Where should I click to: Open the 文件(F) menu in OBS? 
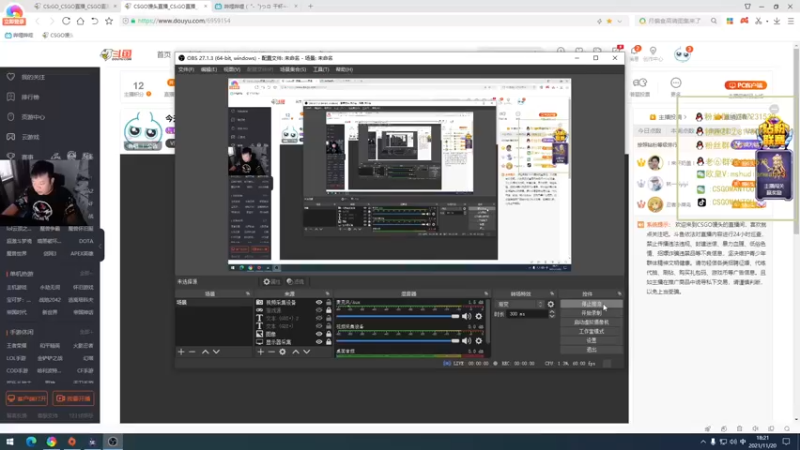coord(186,69)
